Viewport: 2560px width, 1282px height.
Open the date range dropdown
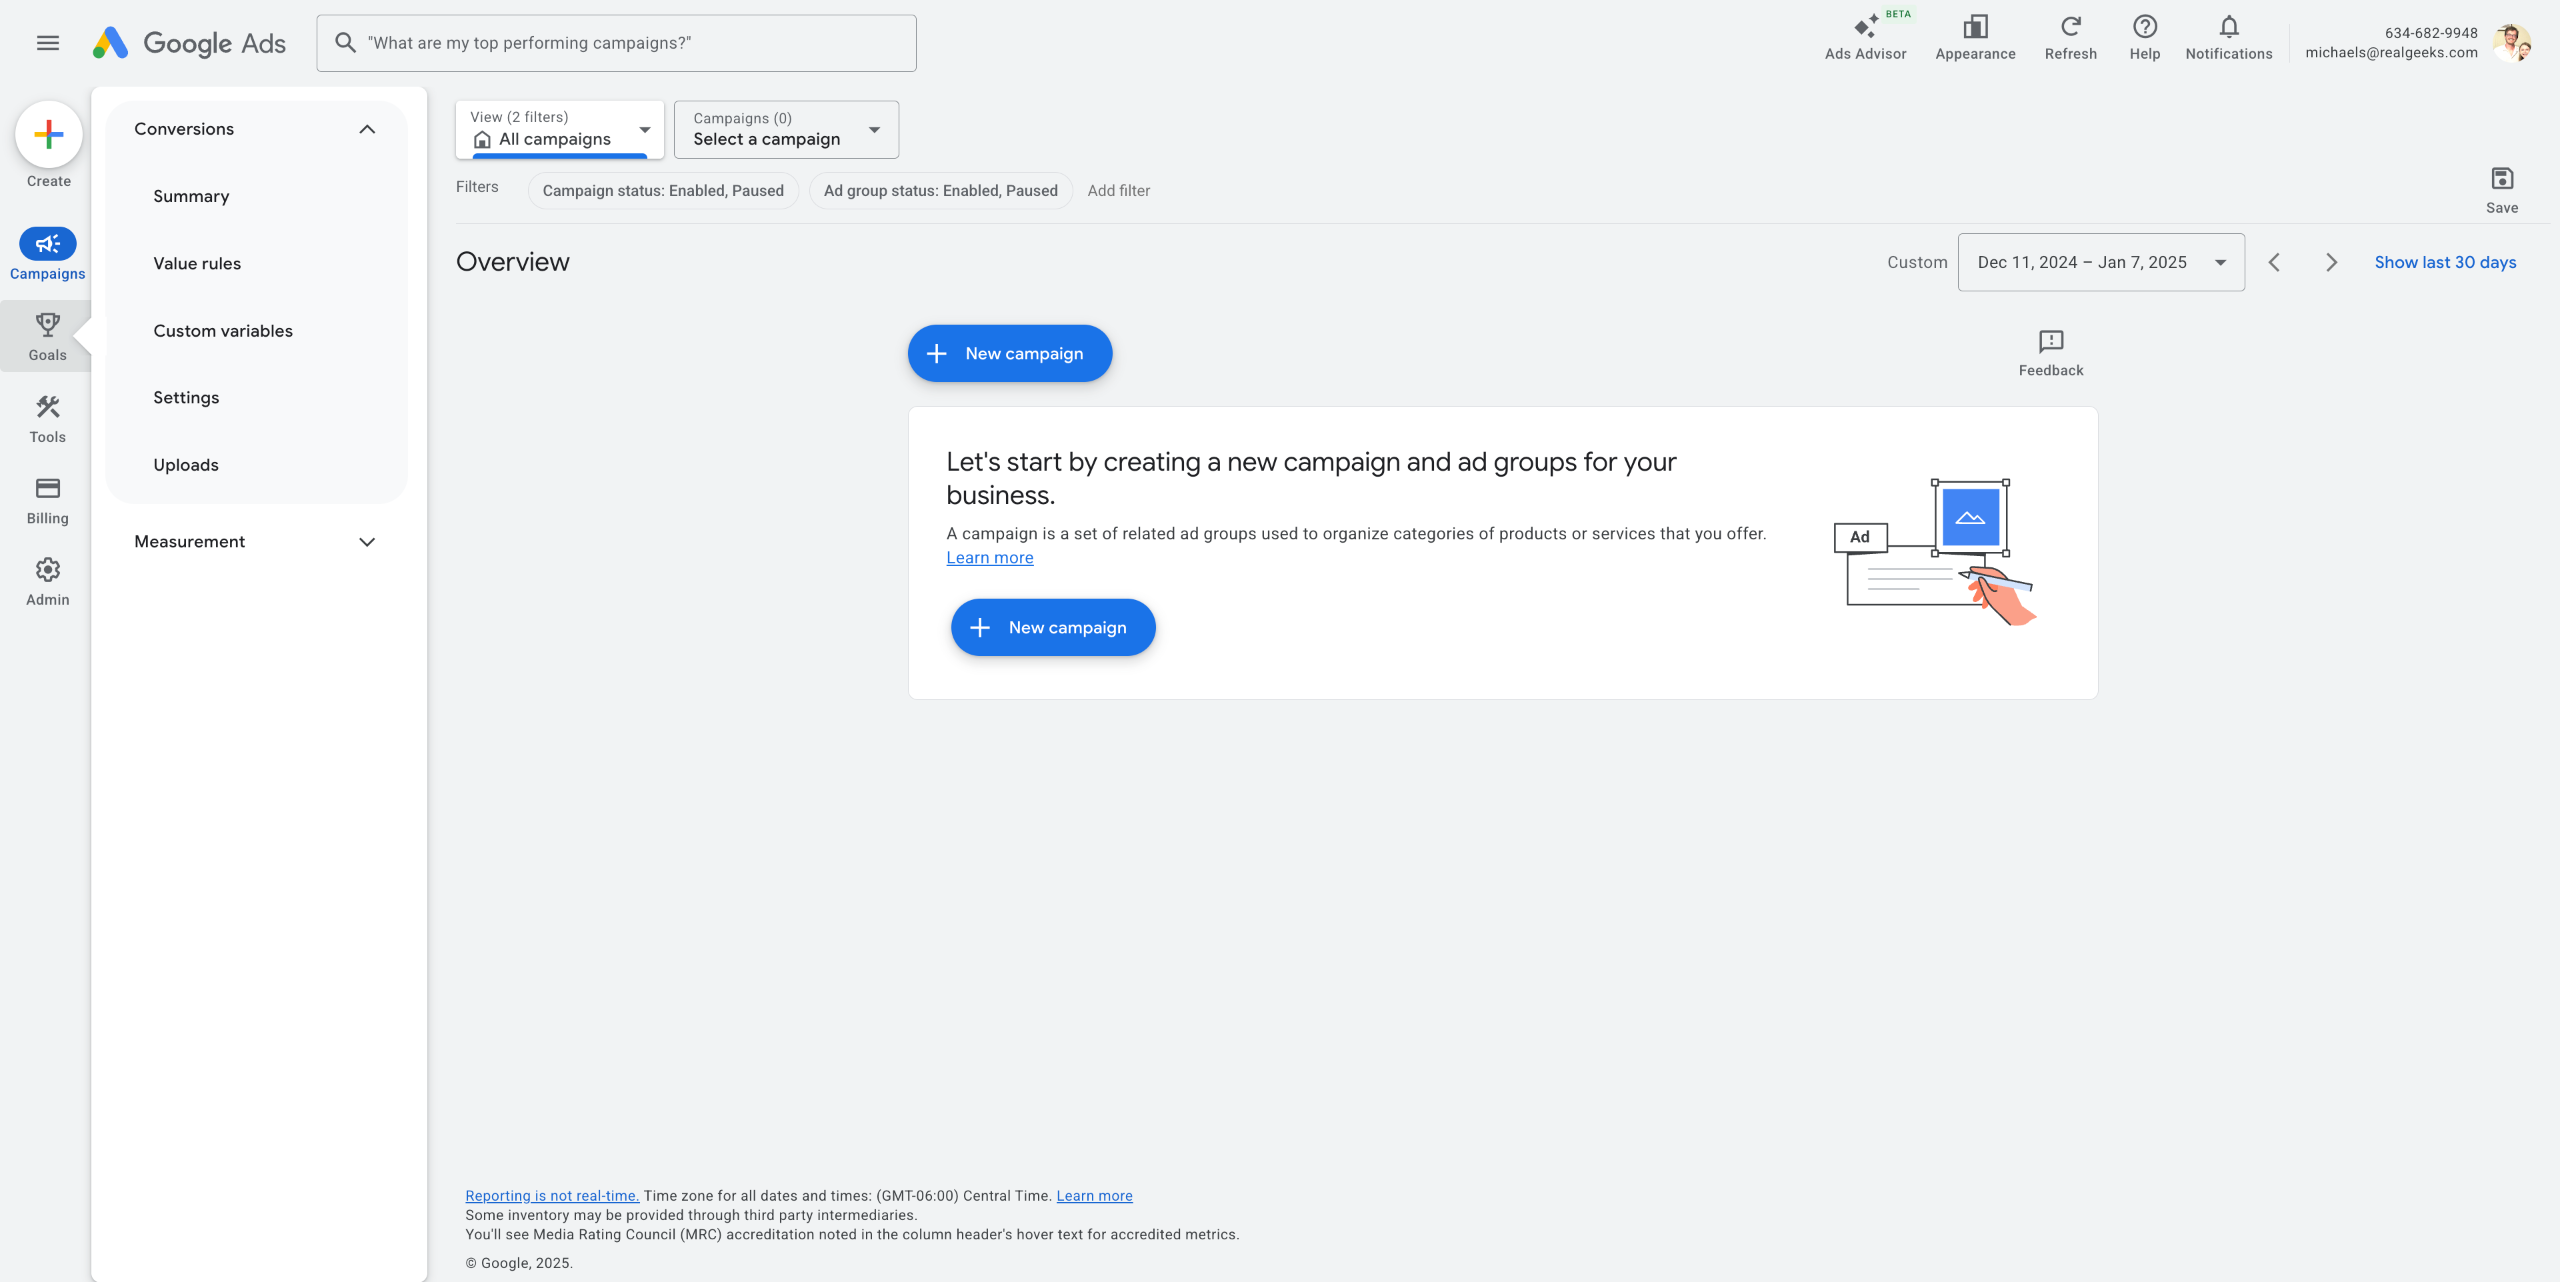coord(2100,262)
